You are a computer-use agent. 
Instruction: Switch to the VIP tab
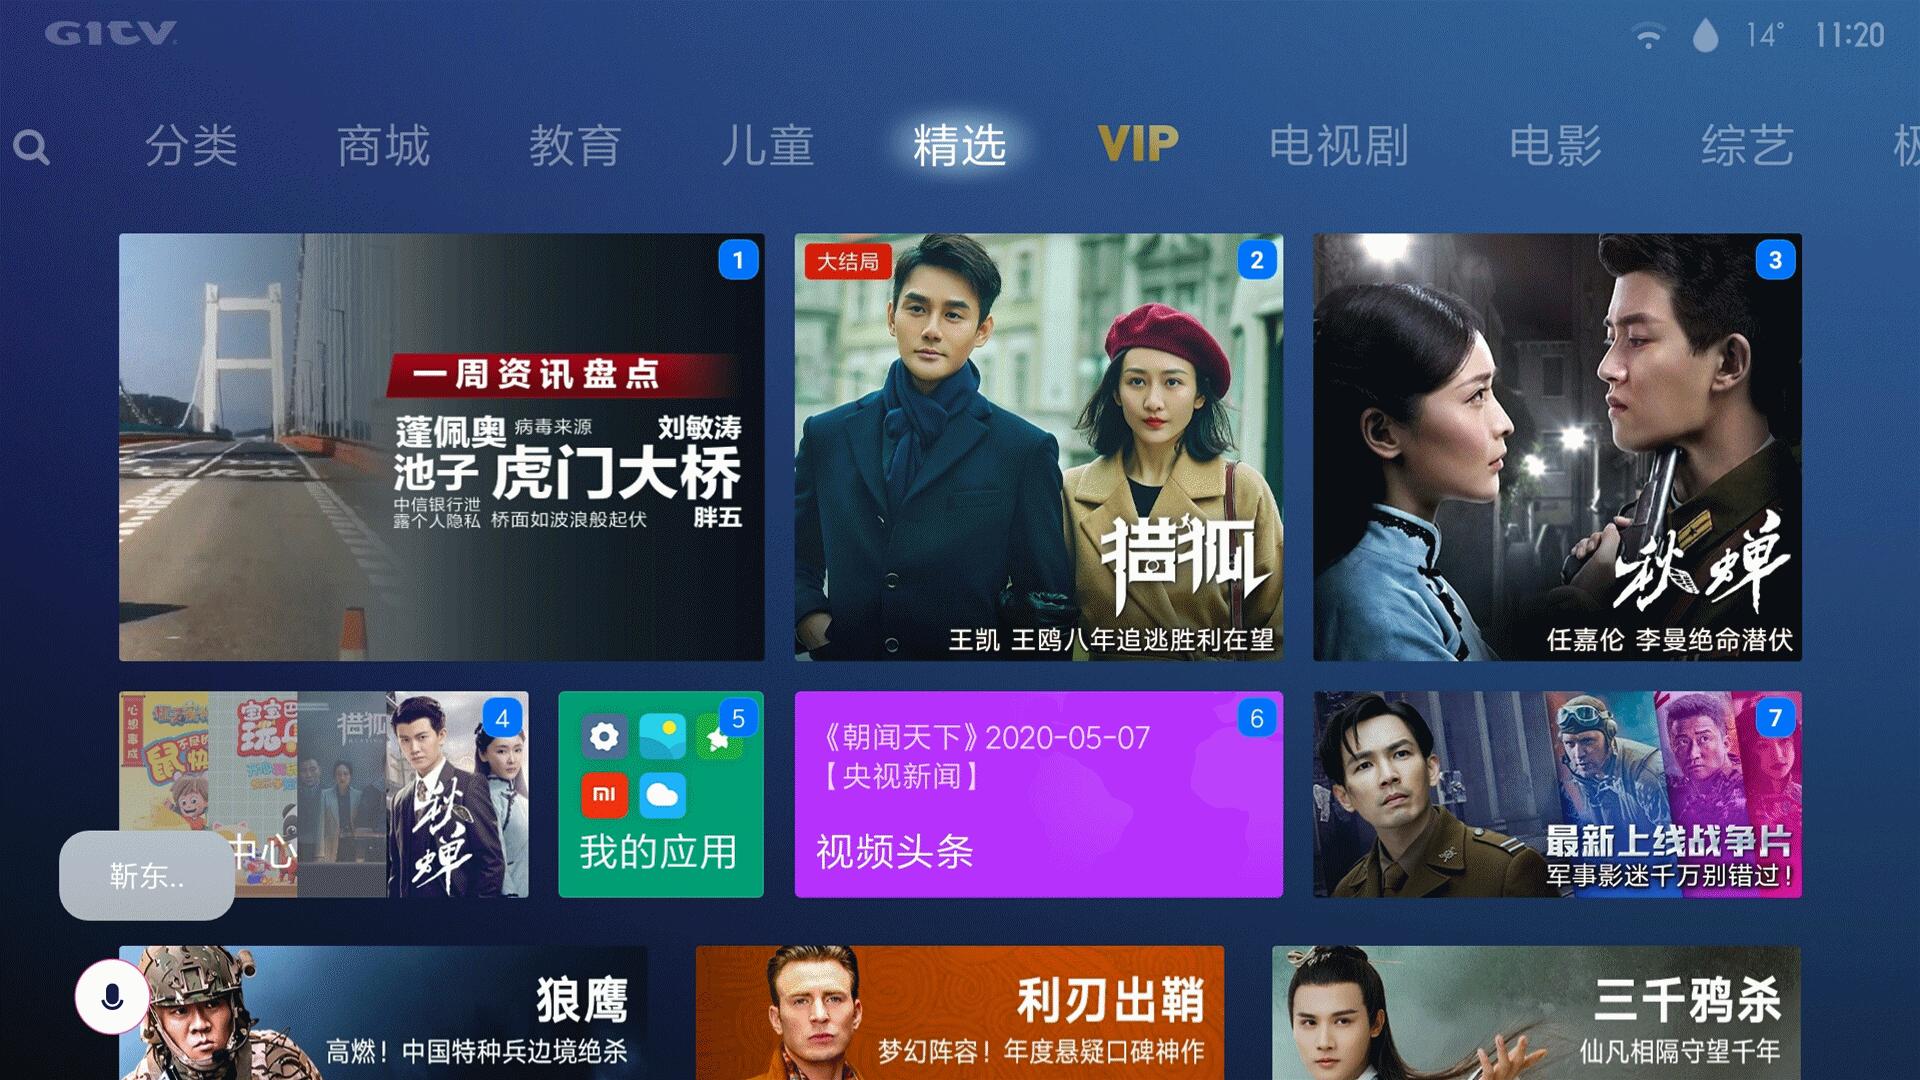[x=1138, y=145]
